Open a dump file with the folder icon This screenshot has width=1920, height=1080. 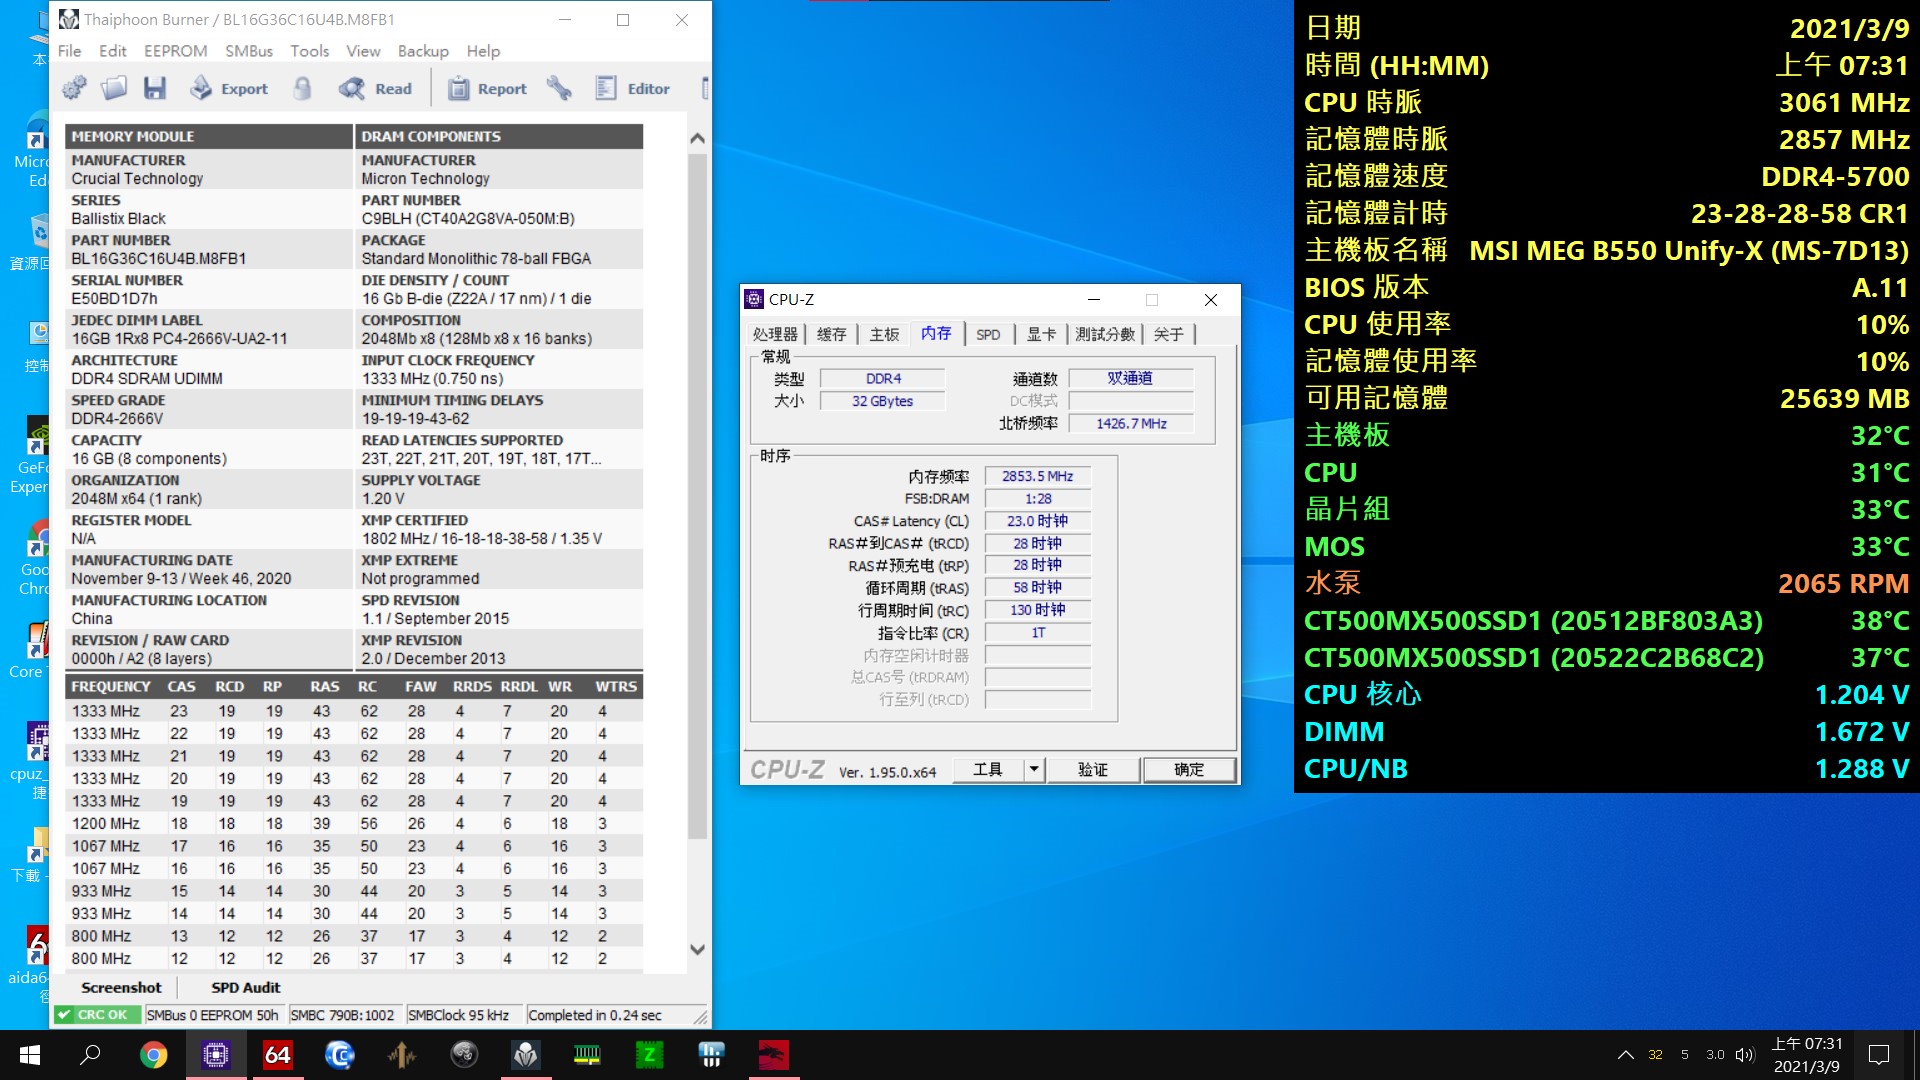tap(114, 88)
